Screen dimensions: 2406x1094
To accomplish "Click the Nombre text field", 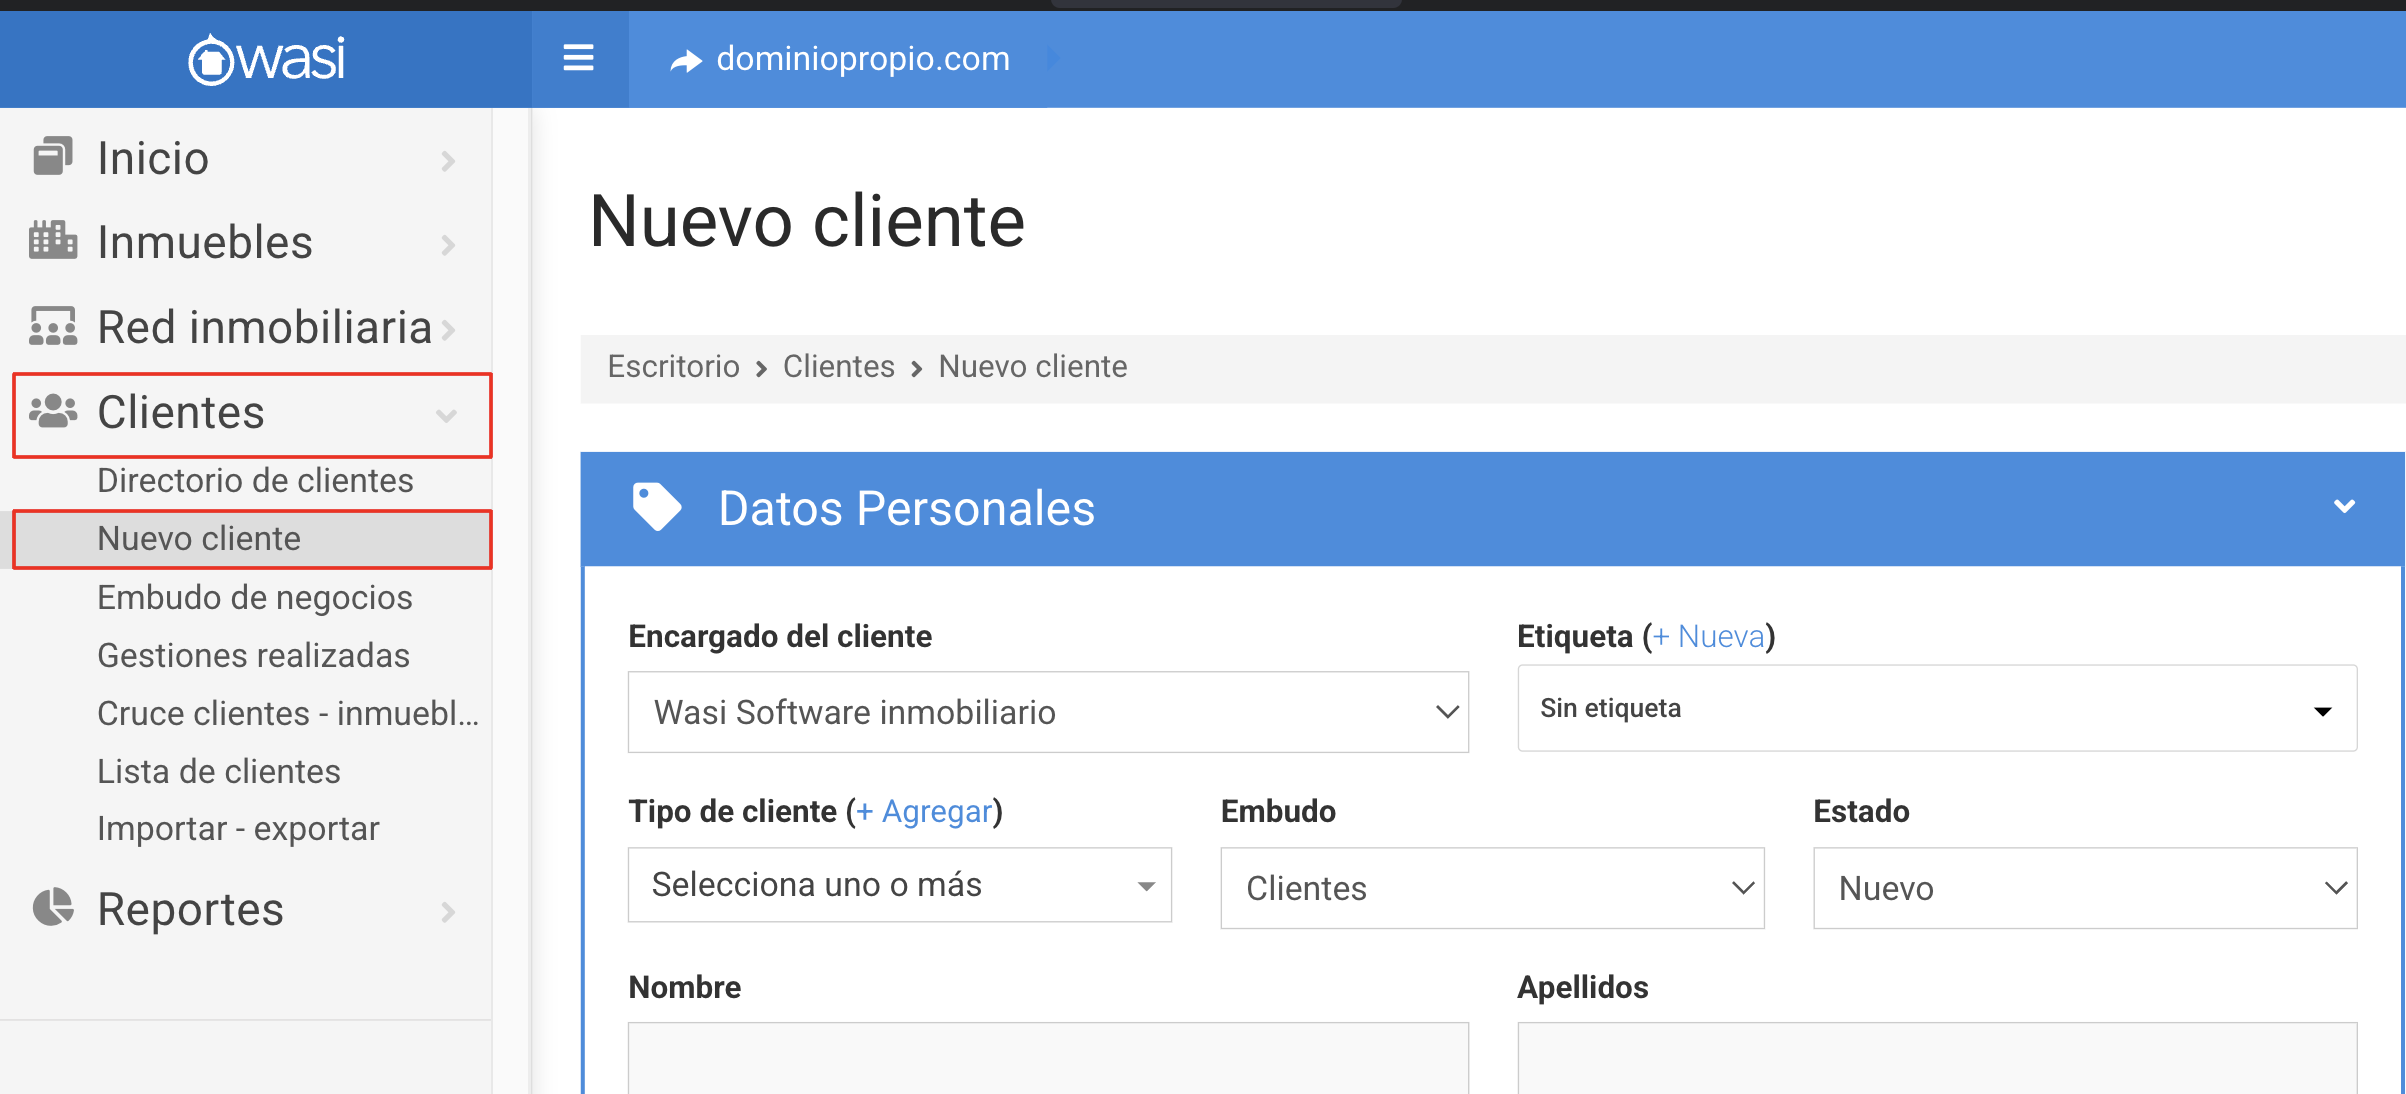I will coord(1047,1058).
